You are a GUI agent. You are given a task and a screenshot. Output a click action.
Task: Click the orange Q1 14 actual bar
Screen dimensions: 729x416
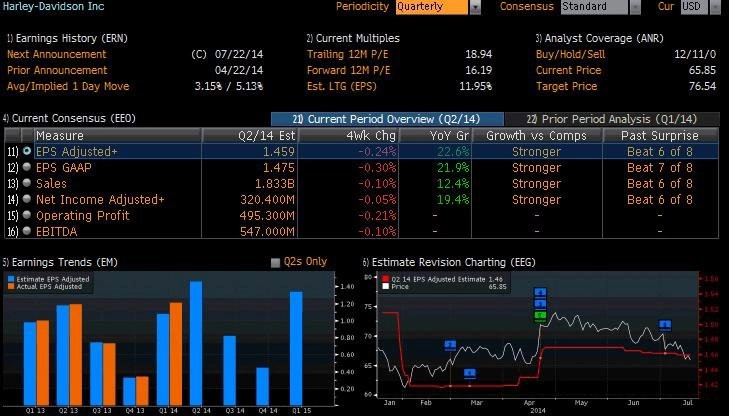pos(176,354)
